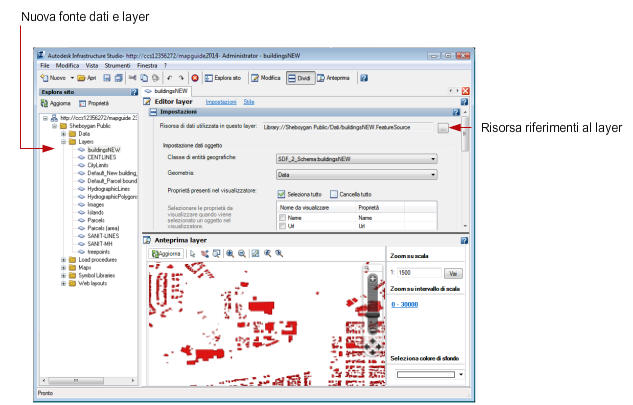
Task: Expand the Symbol Libraries folder
Action: click(63, 275)
